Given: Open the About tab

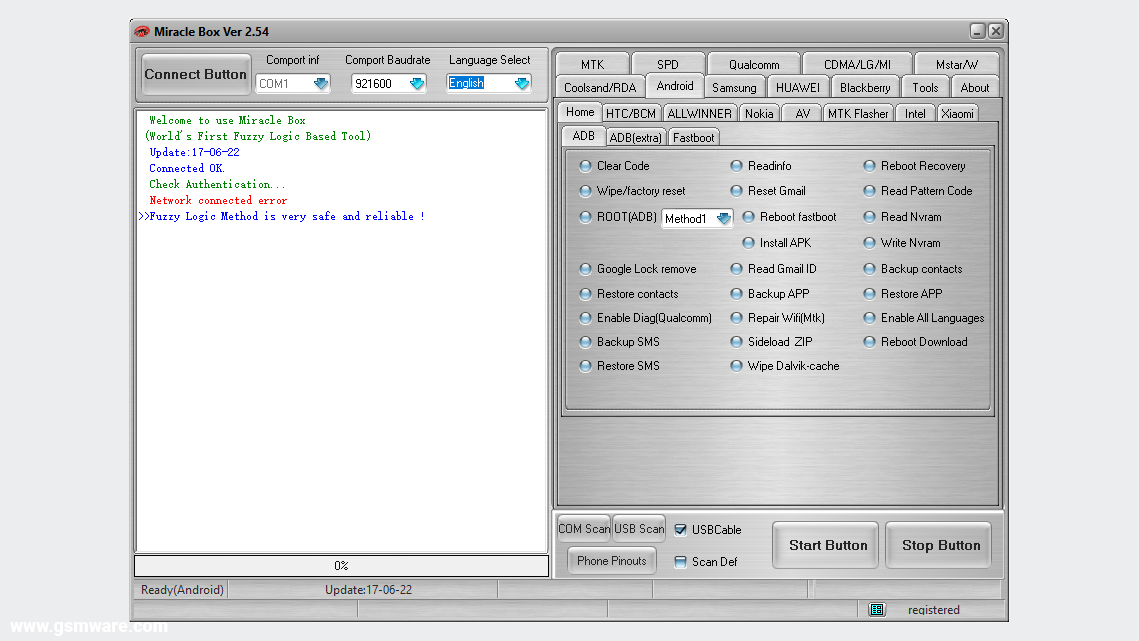Looking at the screenshot, I should click(975, 88).
